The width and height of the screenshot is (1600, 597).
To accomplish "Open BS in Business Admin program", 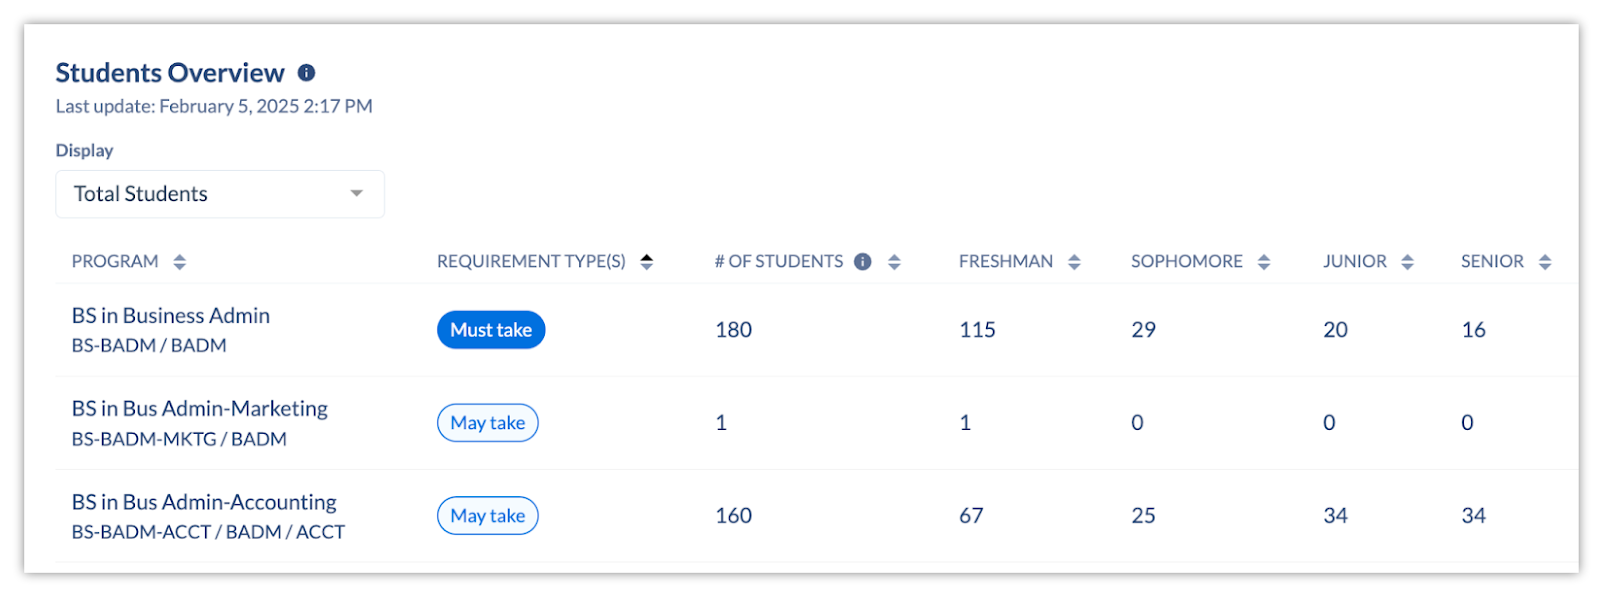I will tap(171, 316).
